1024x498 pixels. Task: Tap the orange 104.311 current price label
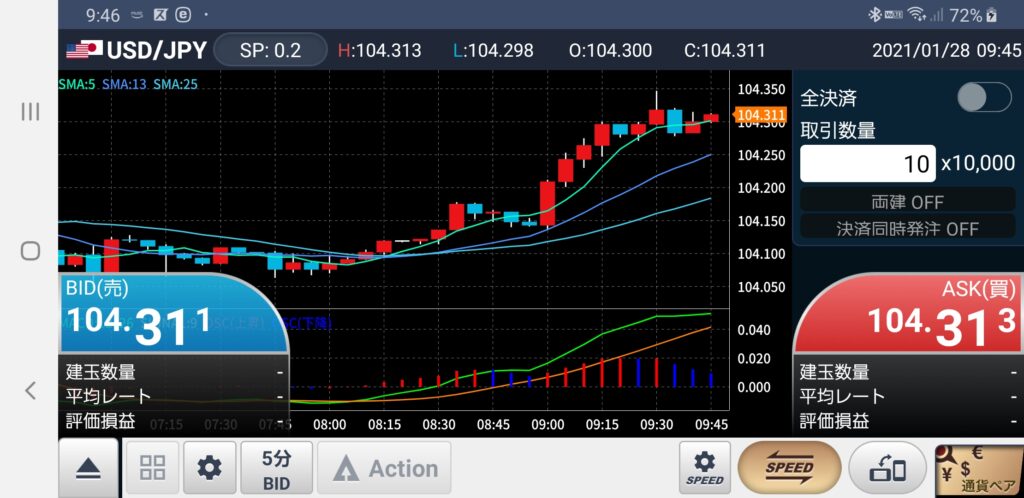(761, 115)
